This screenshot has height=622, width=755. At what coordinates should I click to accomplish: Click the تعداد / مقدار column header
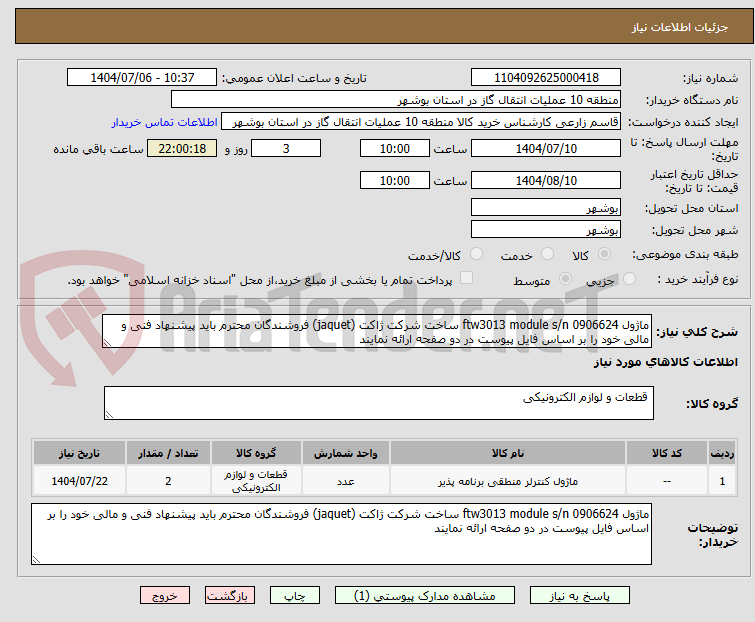168,453
